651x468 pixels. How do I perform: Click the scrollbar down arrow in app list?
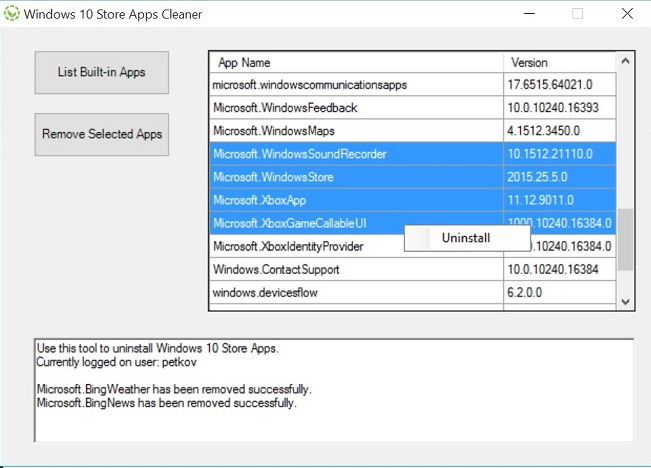click(x=625, y=302)
